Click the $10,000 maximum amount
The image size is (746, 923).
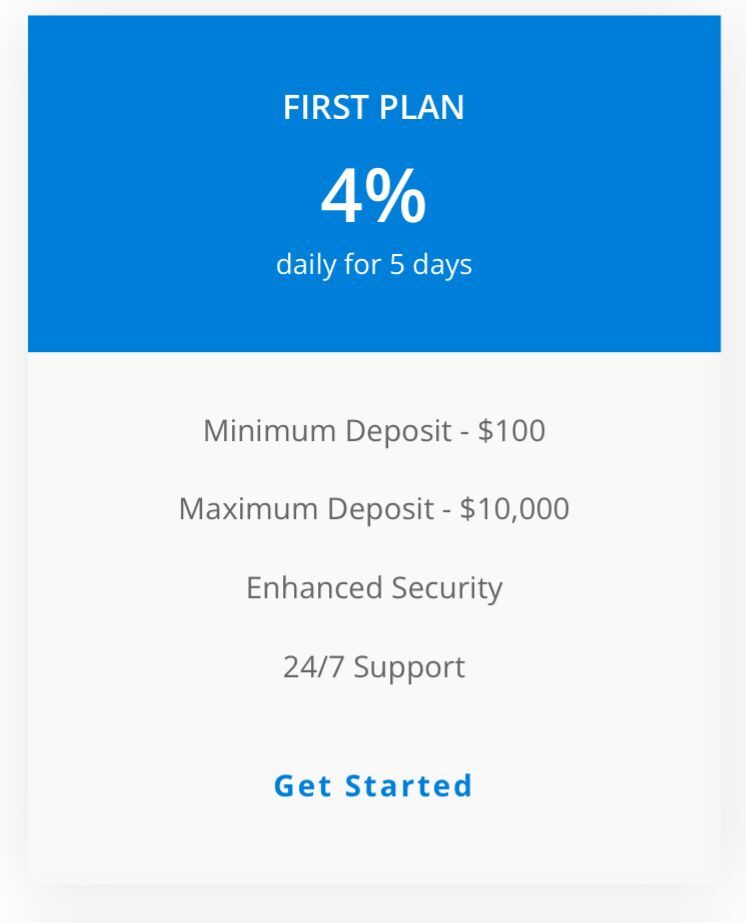tap(514, 509)
